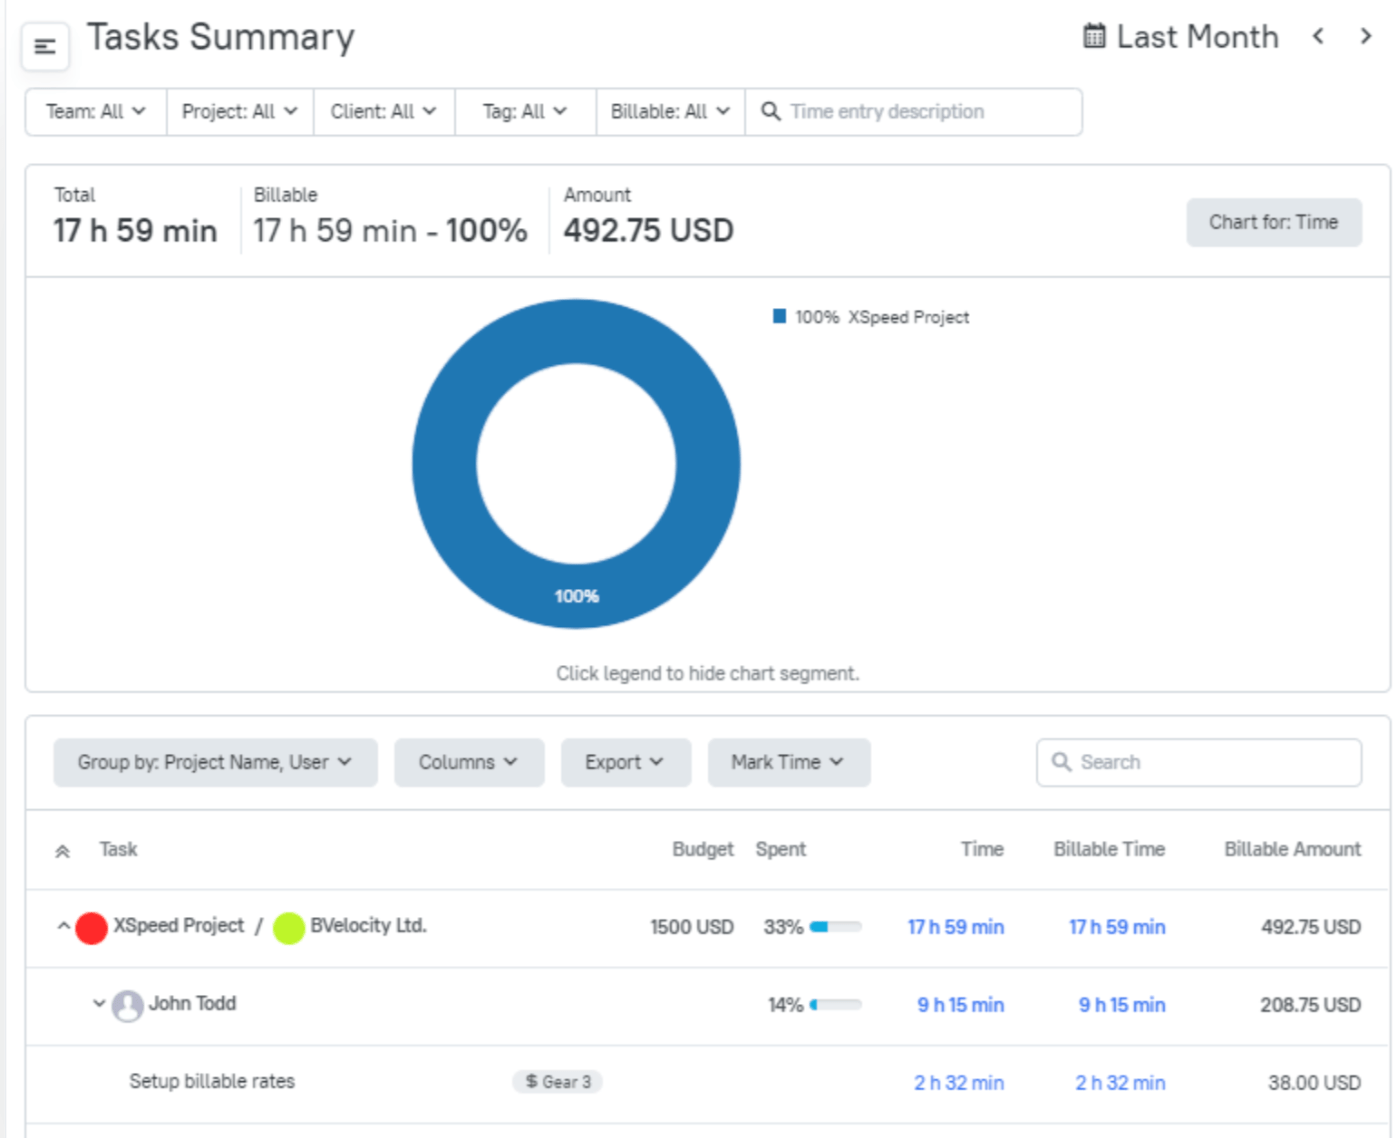Viewport: 1398px width, 1138px height.
Task: Click the red XSpeed Project circle icon
Action: pyautogui.click(x=92, y=927)
